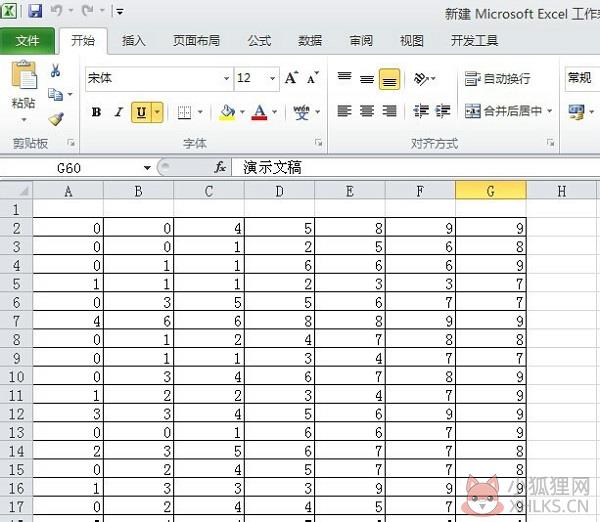Screen dimensions: 600x522
Task: Open the font name dropdown 宋体
Action: (226, 78)
